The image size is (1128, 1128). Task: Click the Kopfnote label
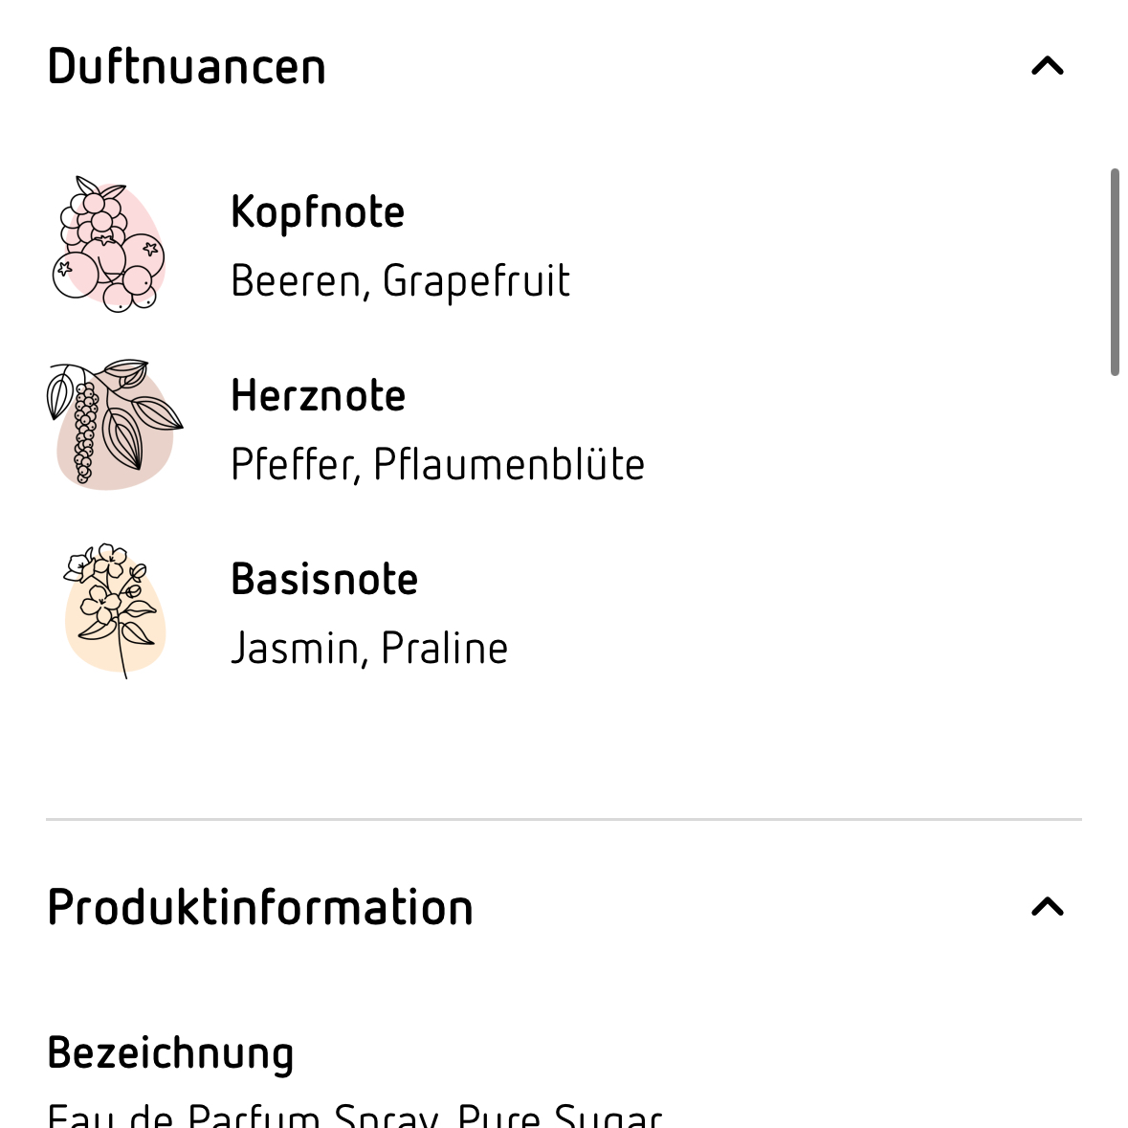click(317, 212)
